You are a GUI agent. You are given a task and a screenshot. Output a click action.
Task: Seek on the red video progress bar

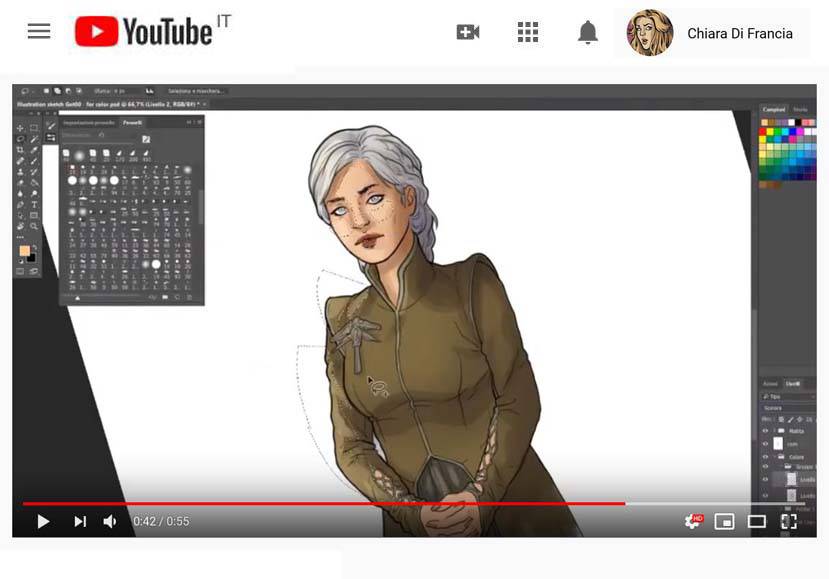point(324,504)
